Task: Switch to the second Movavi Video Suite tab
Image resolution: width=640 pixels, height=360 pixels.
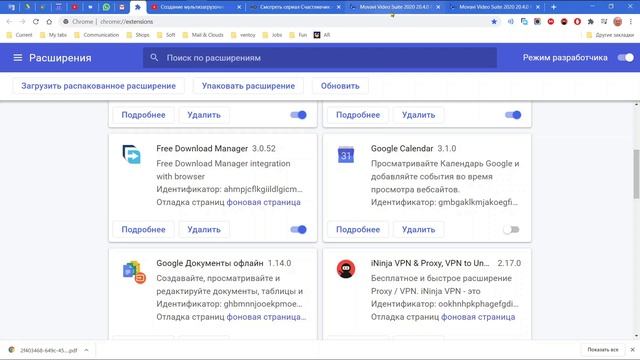Action: pos(494,7)
